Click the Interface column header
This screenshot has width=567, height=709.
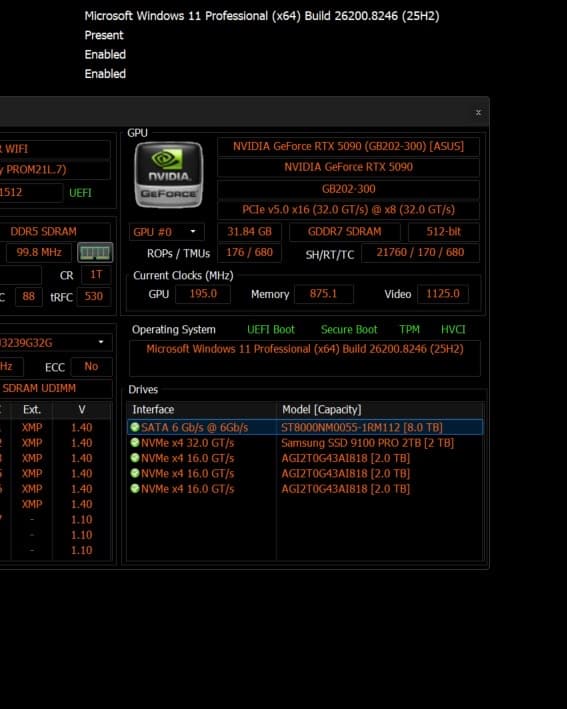tap(202, 410)
